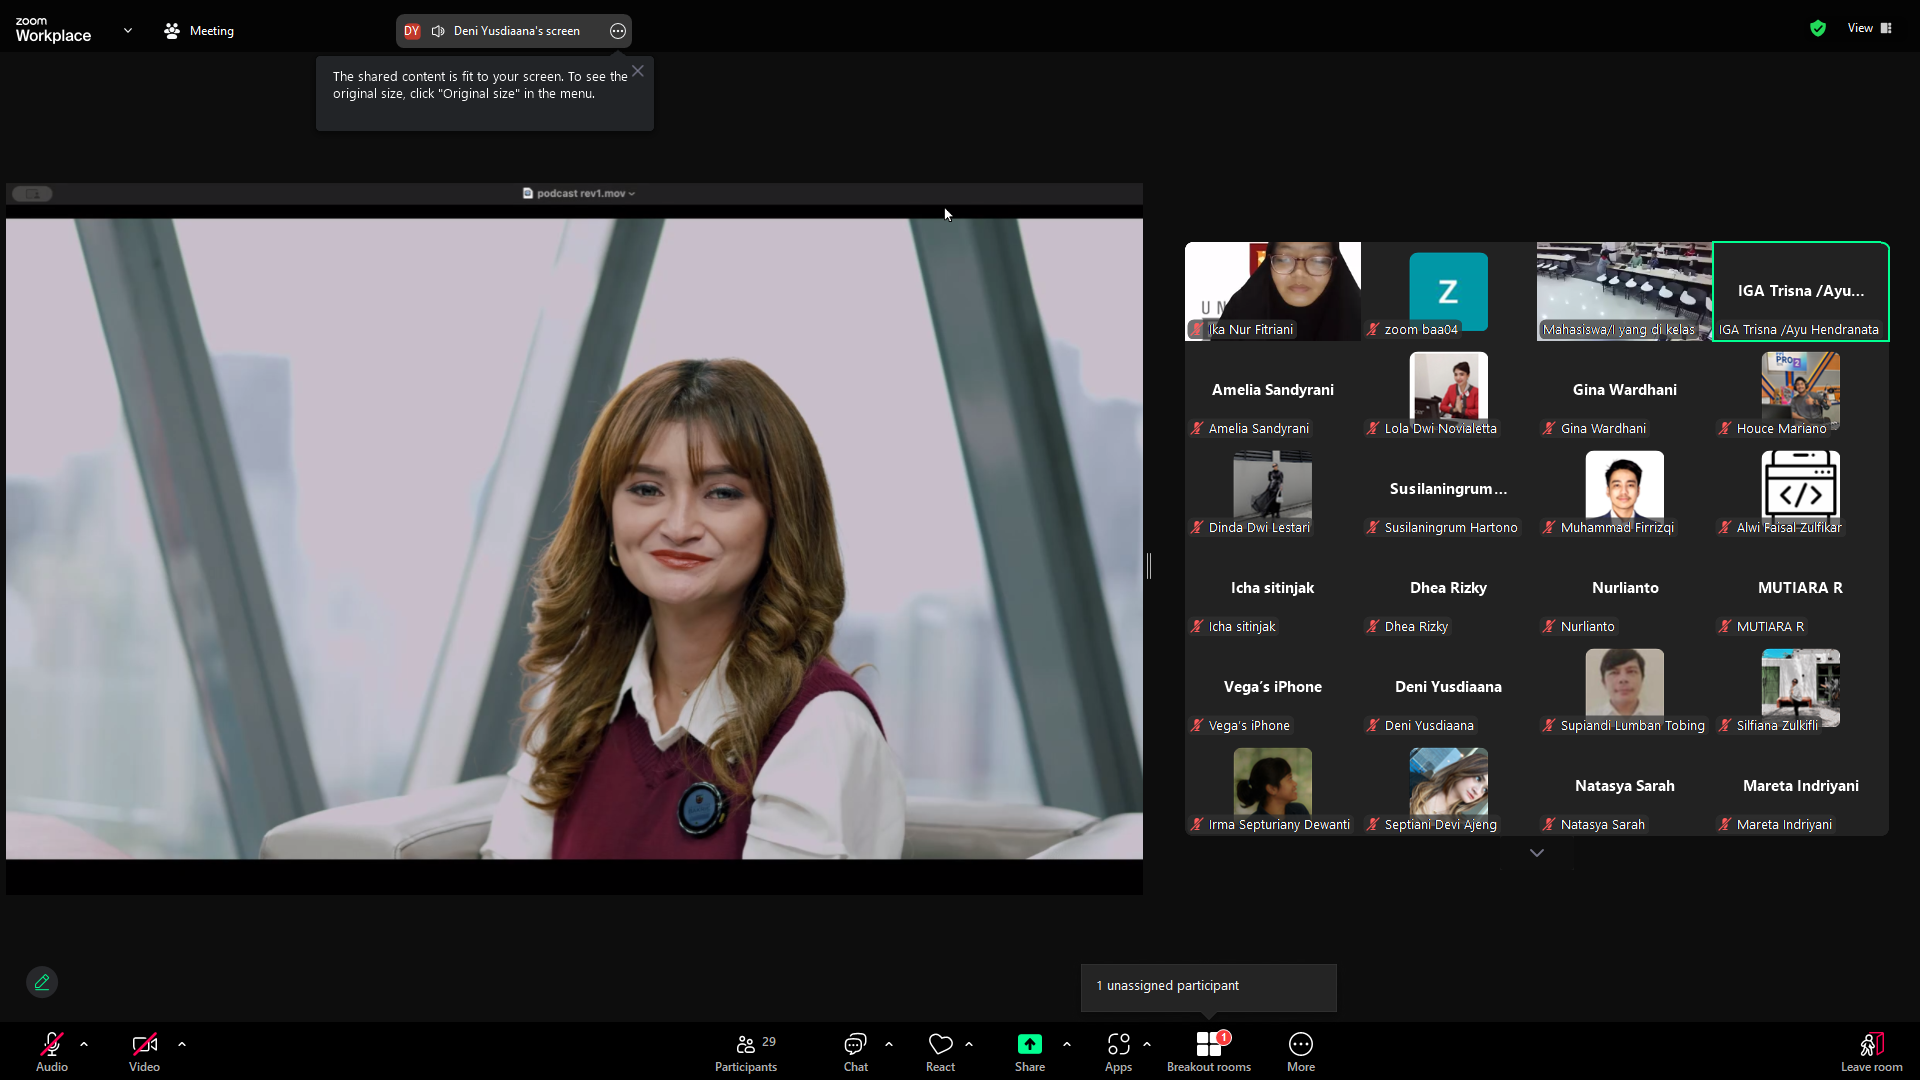This screenshot has width=1920, height=1080.
Task: Toggle shared screen audio speaker icon
Action: (x=438, y=31)
